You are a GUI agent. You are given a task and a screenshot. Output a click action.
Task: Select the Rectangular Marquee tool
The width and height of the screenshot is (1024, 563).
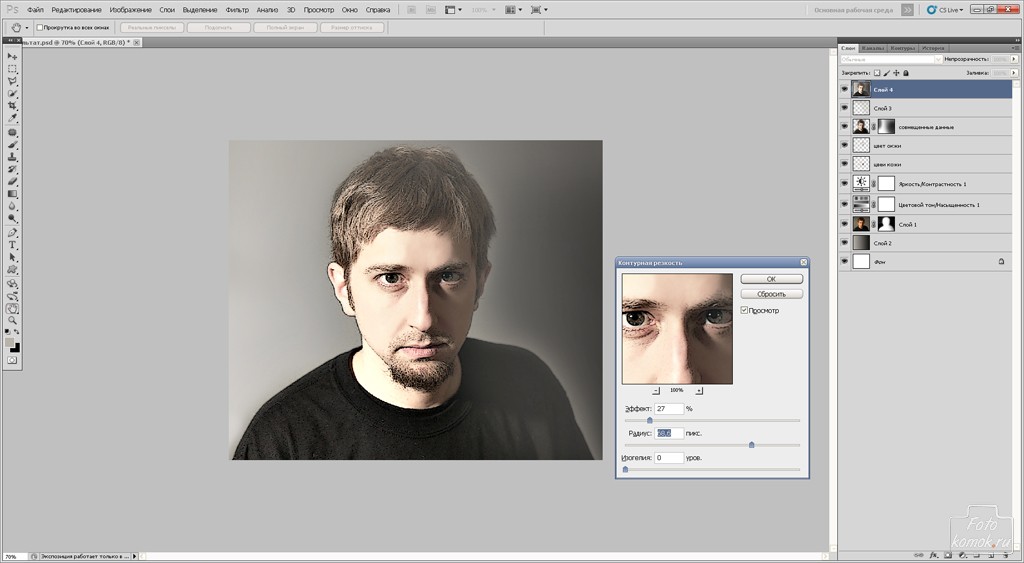[13, 69]
